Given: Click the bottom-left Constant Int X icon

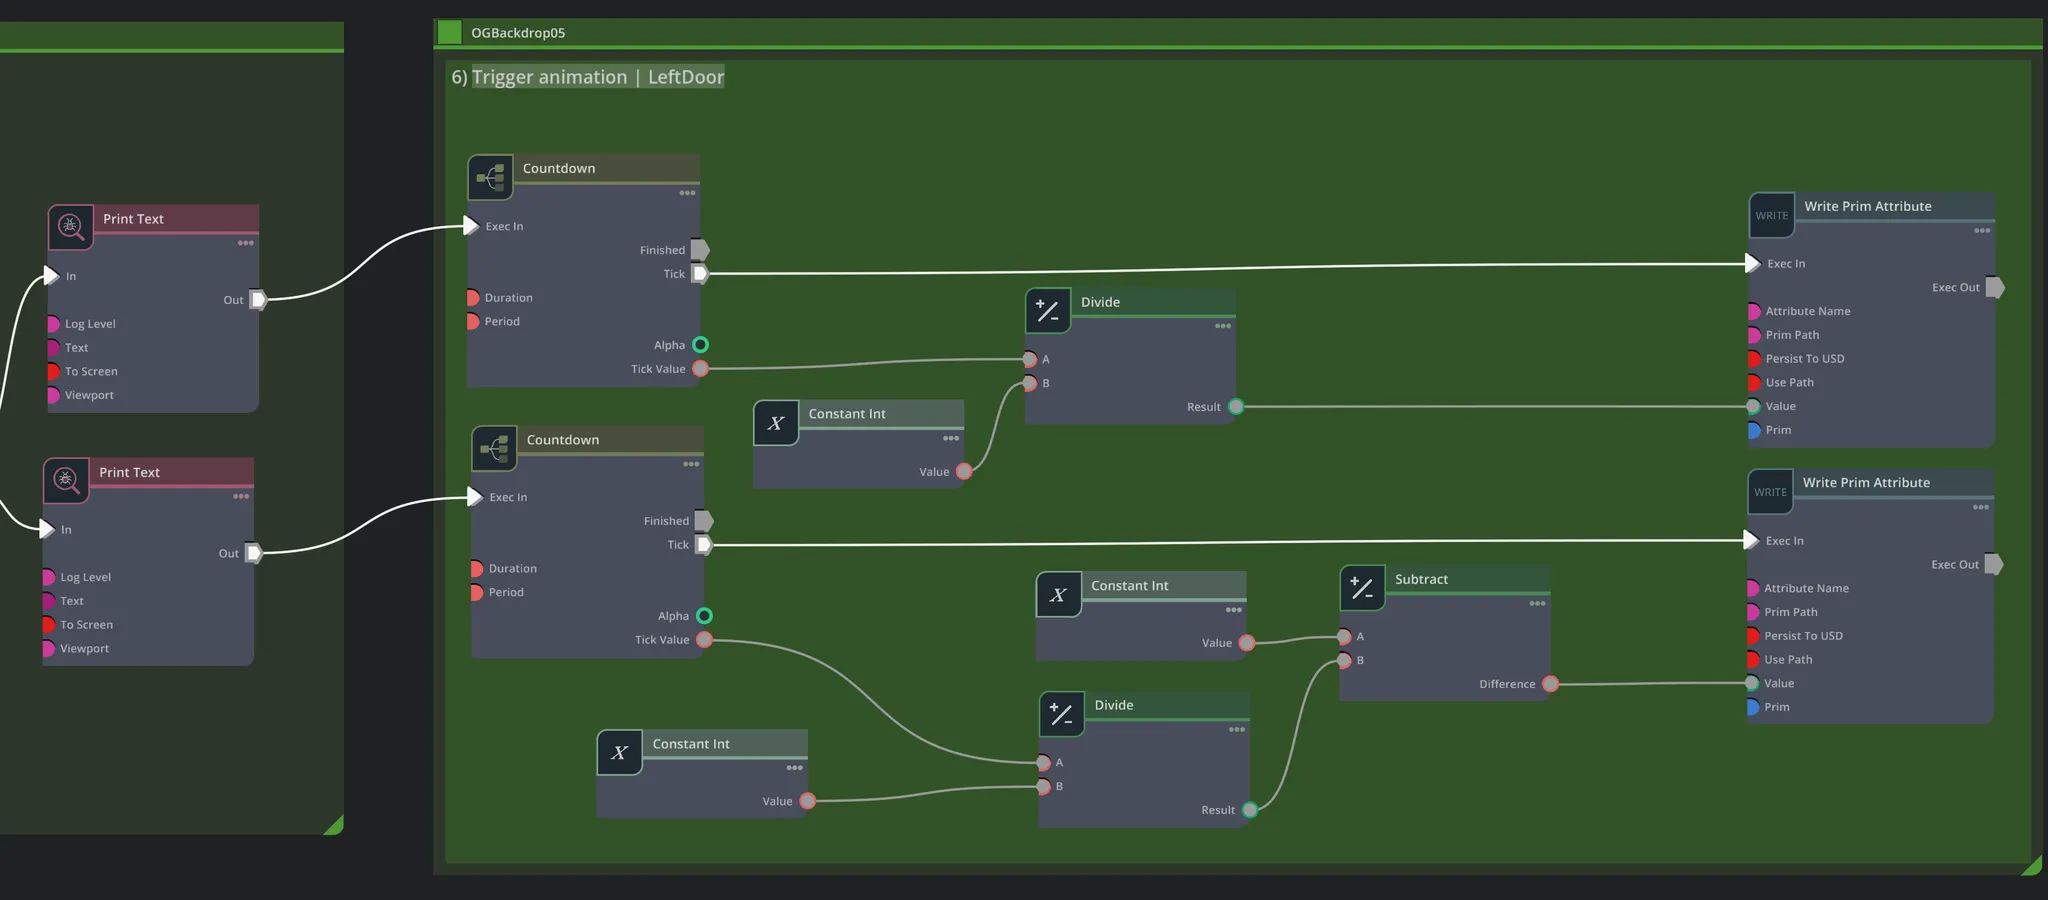Looking at the screenshot, I should (x=619, y=753).
